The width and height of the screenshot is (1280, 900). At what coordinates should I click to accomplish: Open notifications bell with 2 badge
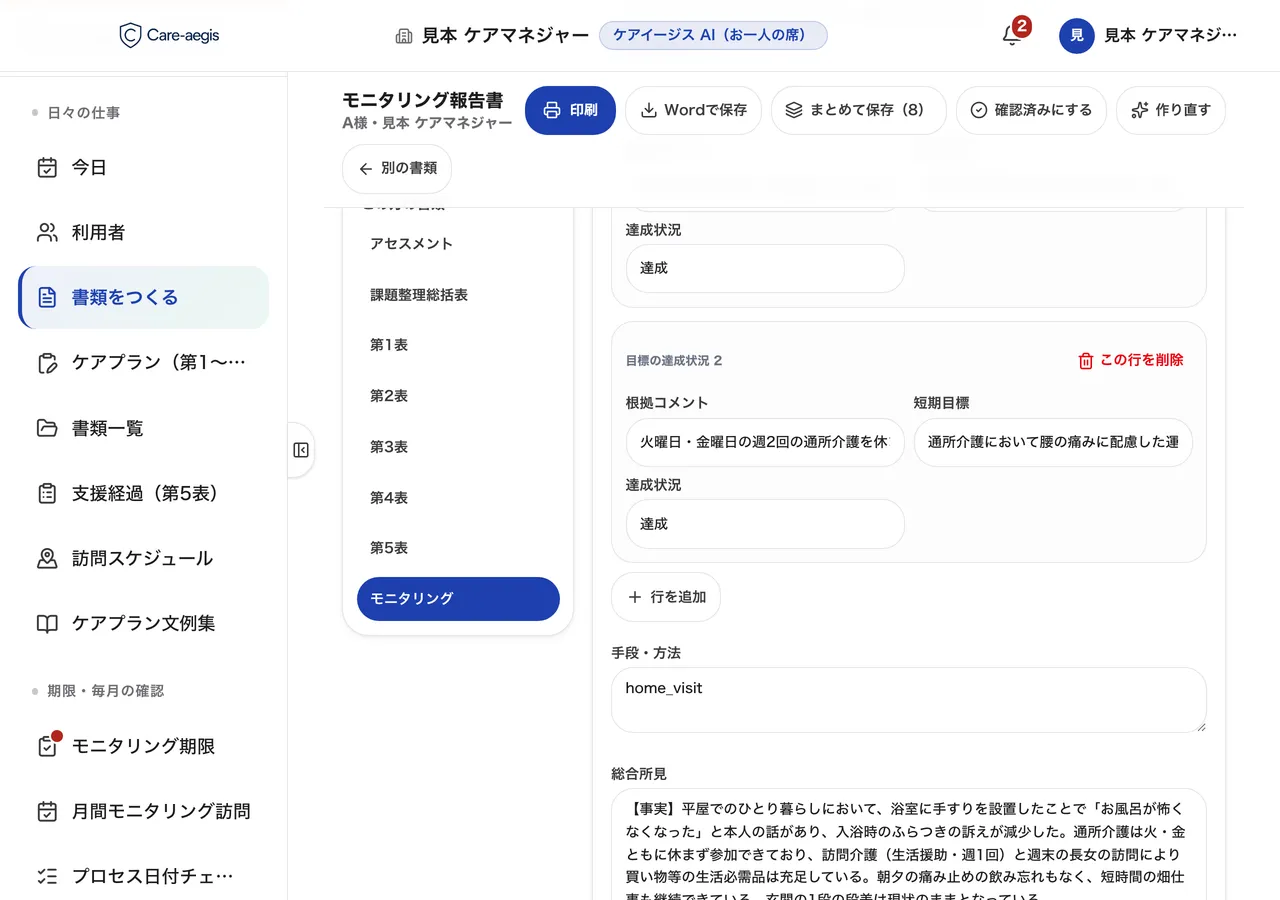1013,35
